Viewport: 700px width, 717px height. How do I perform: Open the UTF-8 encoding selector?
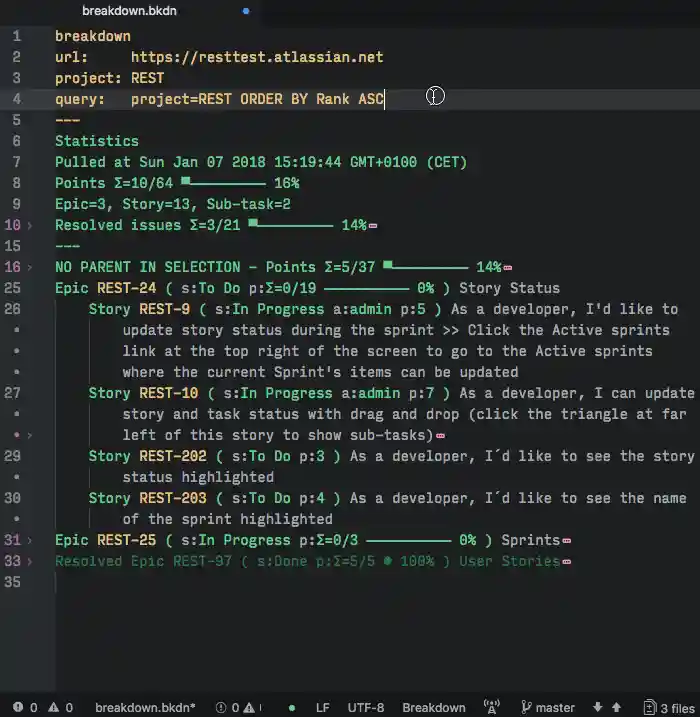click(x=366, y=708)
